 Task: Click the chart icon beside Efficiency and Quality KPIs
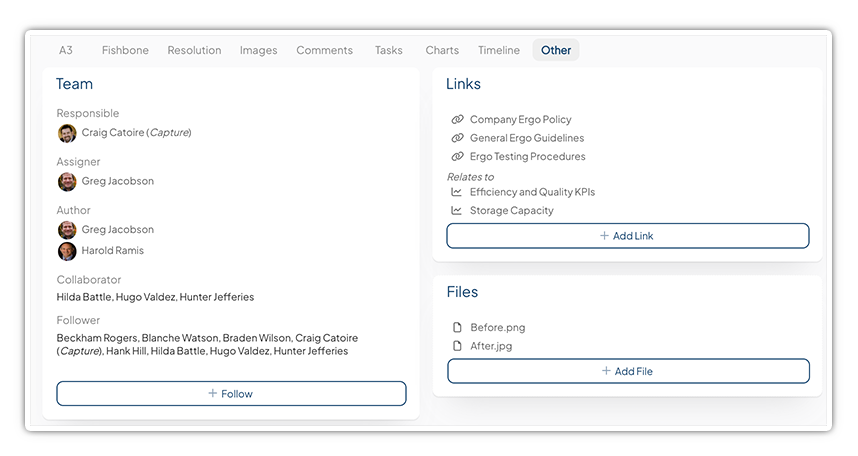point(457,192)
